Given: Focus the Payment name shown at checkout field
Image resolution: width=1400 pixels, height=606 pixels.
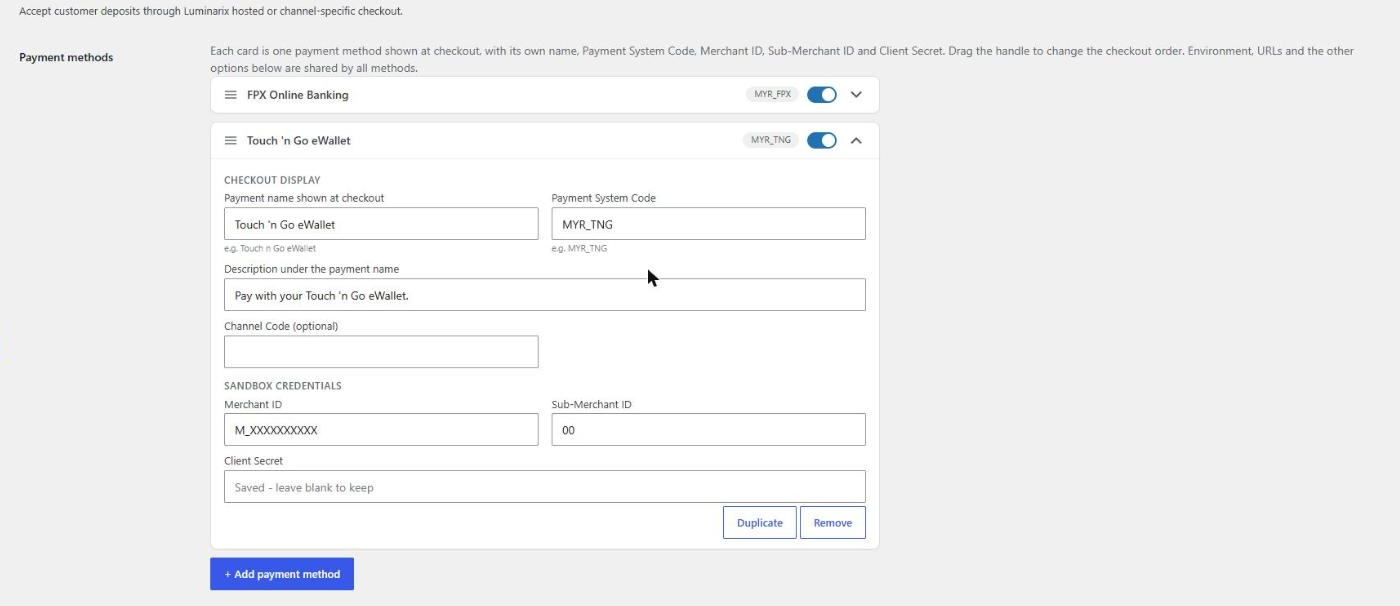Looking at the screenshot, I should point(381,224).
